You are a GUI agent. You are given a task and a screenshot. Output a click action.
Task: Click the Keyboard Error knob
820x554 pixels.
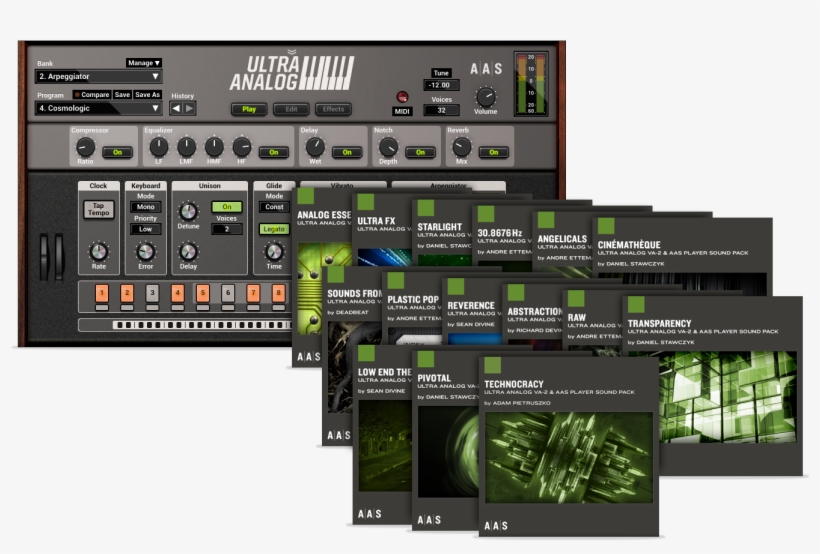point(145,252)
